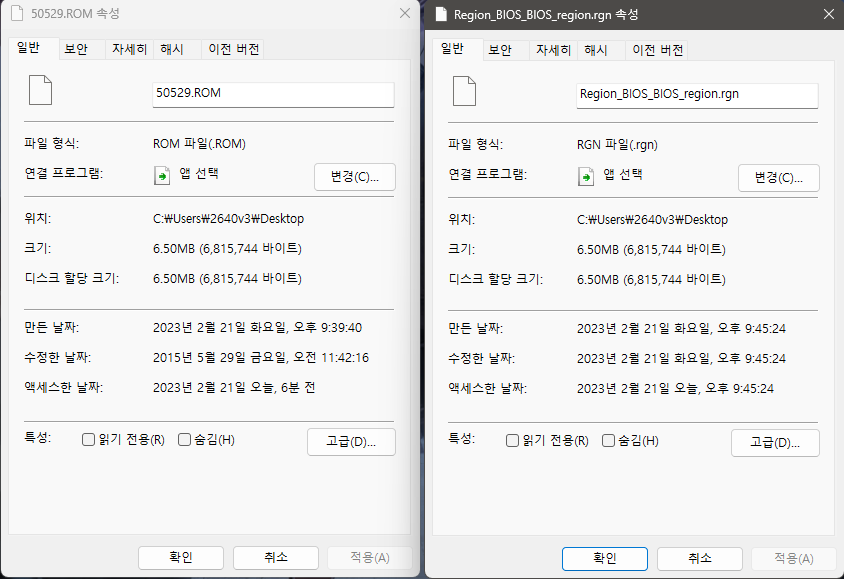Viewport: 844px width, 579px height.
Task: Click 수정한 날짜 value in Region_BIOS window
Action: pos(681,359)
